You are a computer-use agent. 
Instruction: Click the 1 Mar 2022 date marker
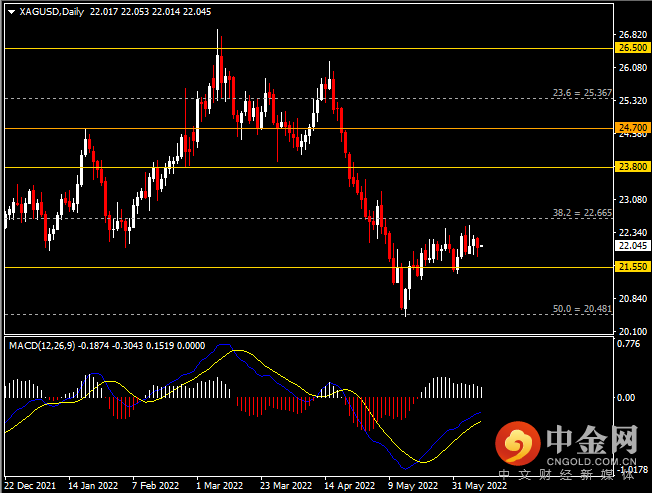(220, 486)
